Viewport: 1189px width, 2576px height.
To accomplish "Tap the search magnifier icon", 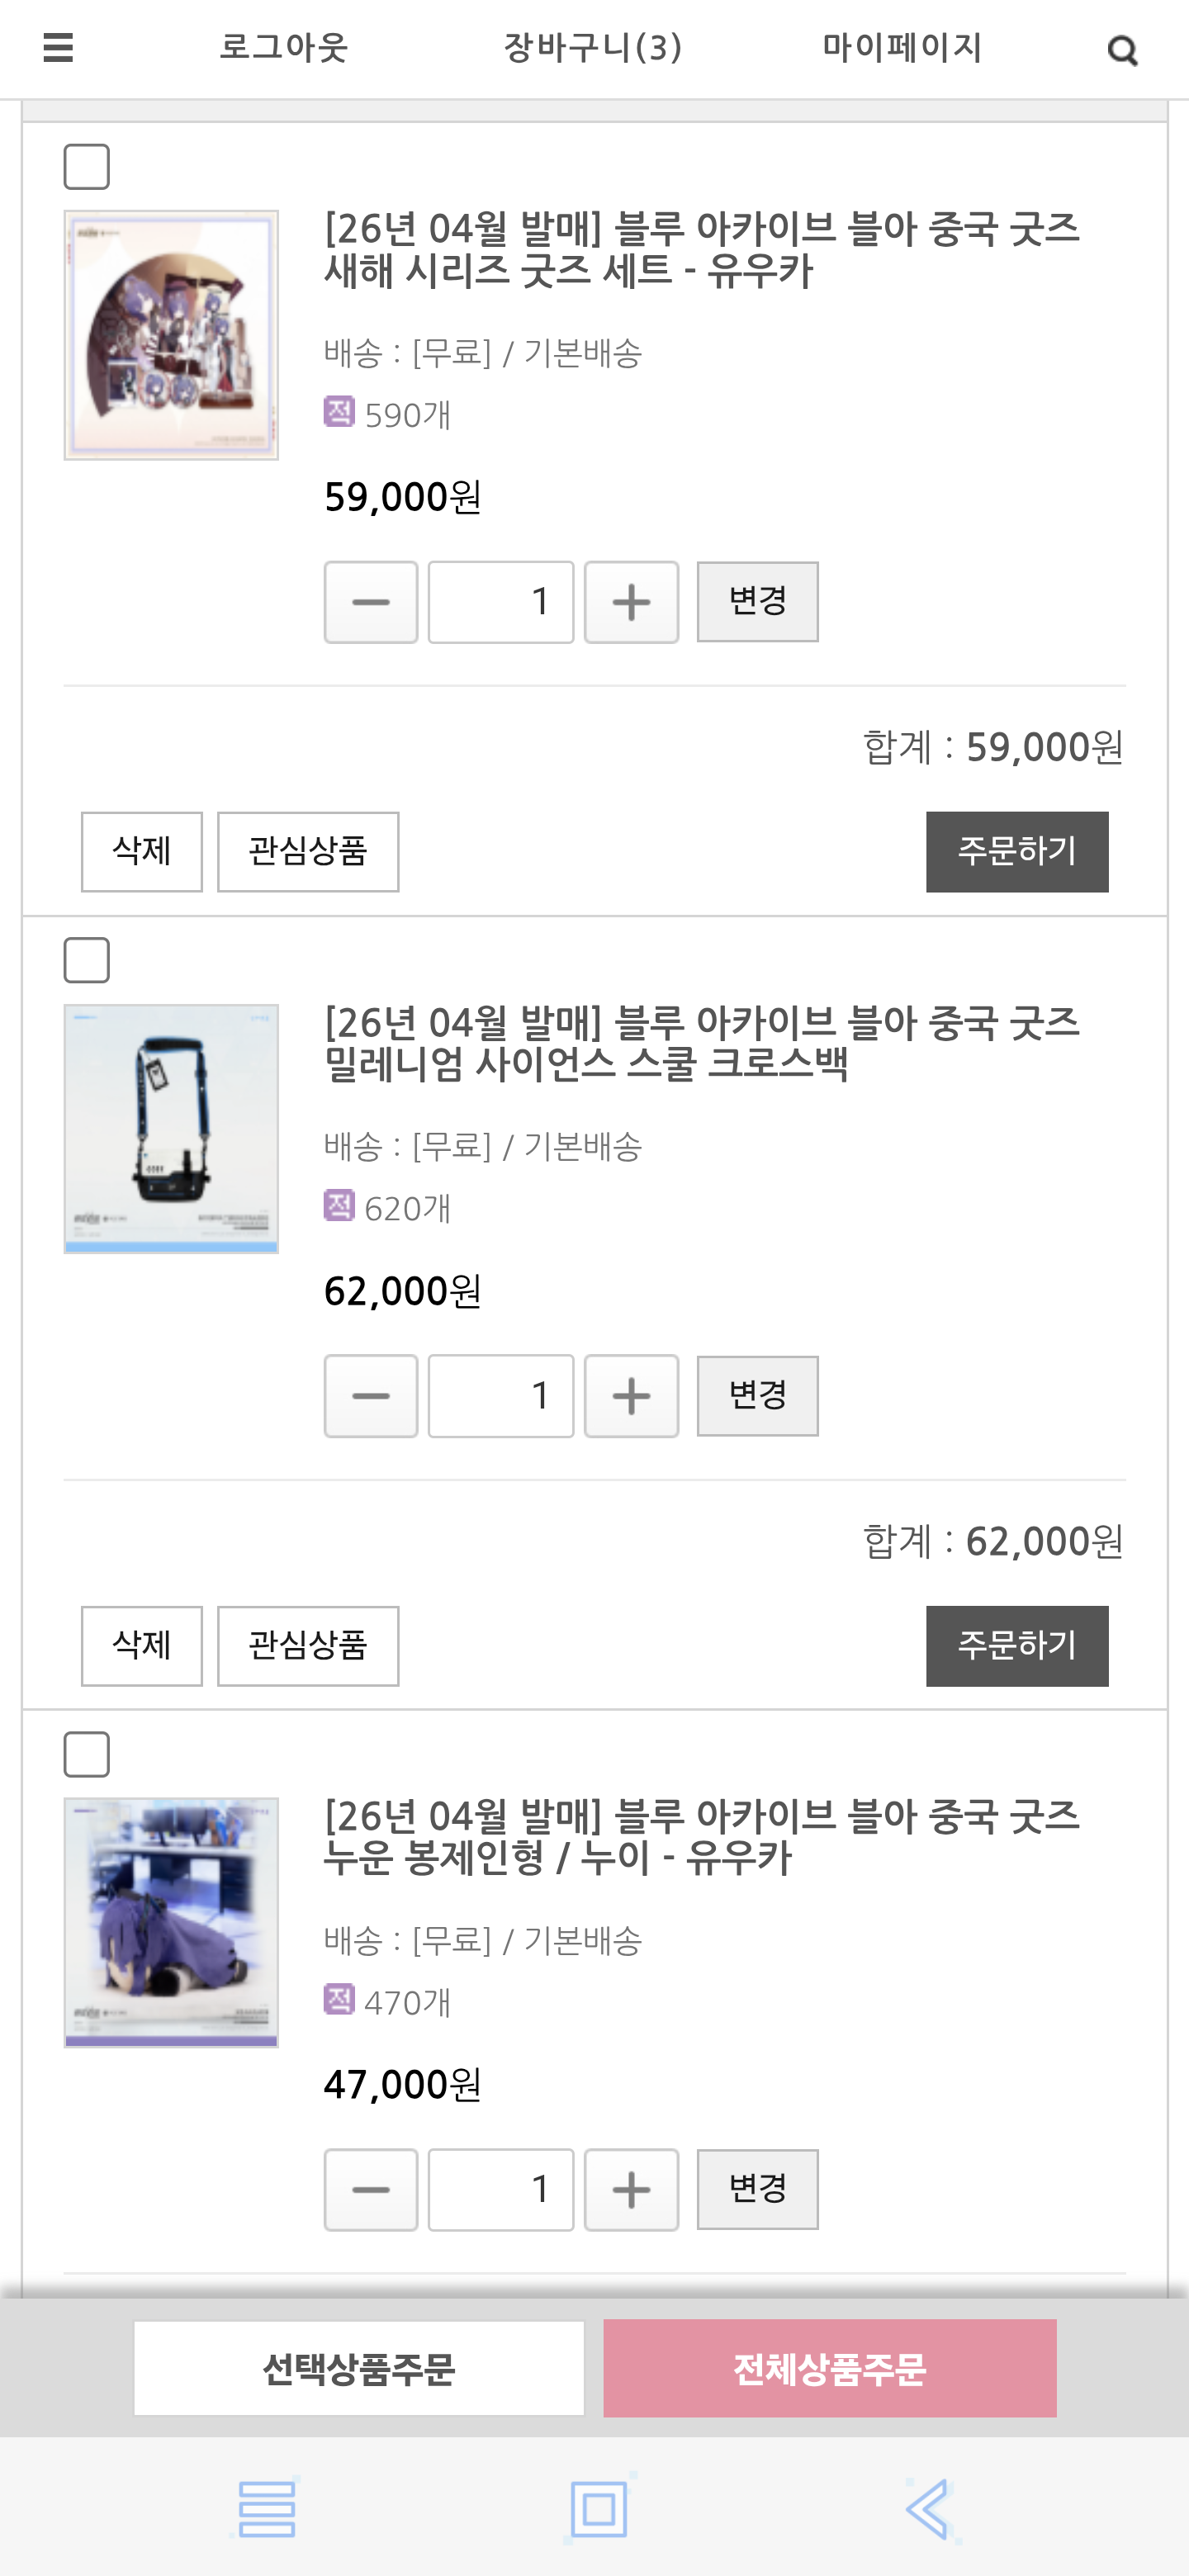I will (x=1122, y=50).
